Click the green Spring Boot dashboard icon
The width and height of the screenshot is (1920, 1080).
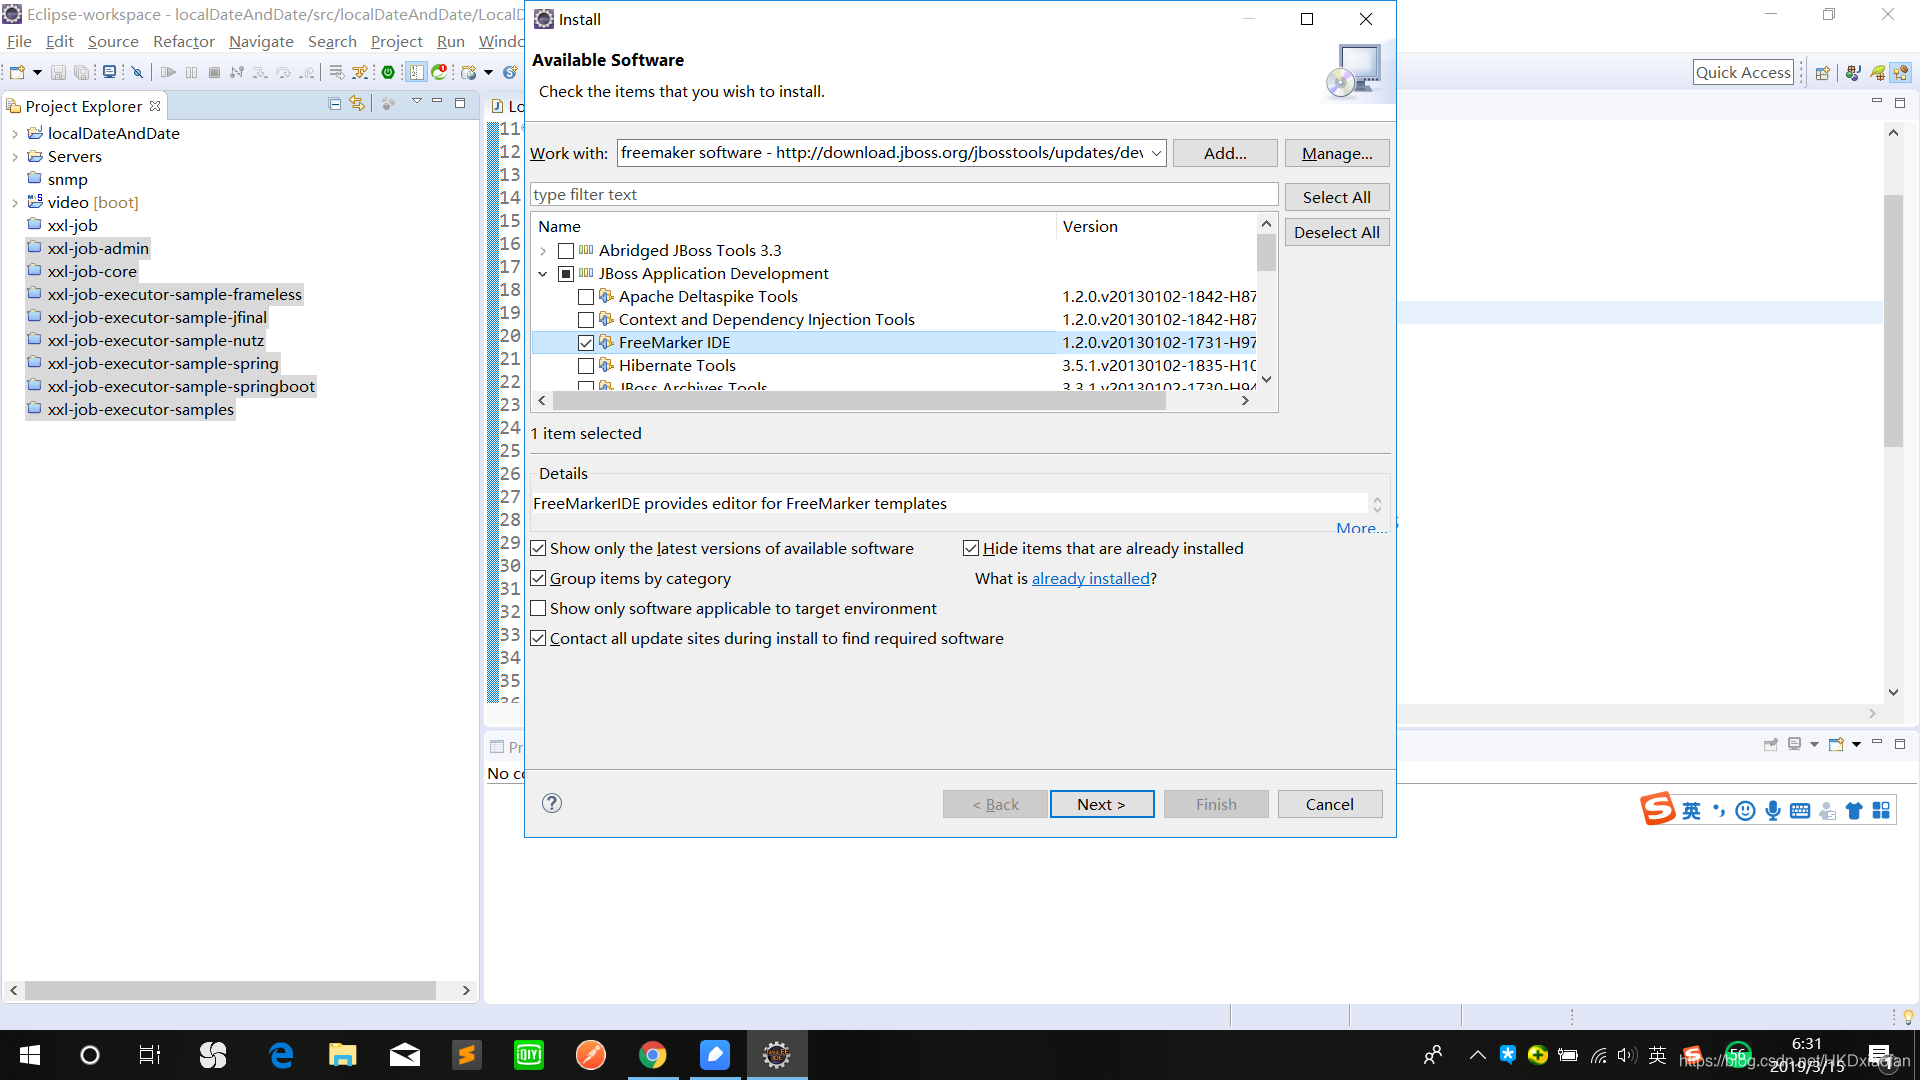coord(388,72)
